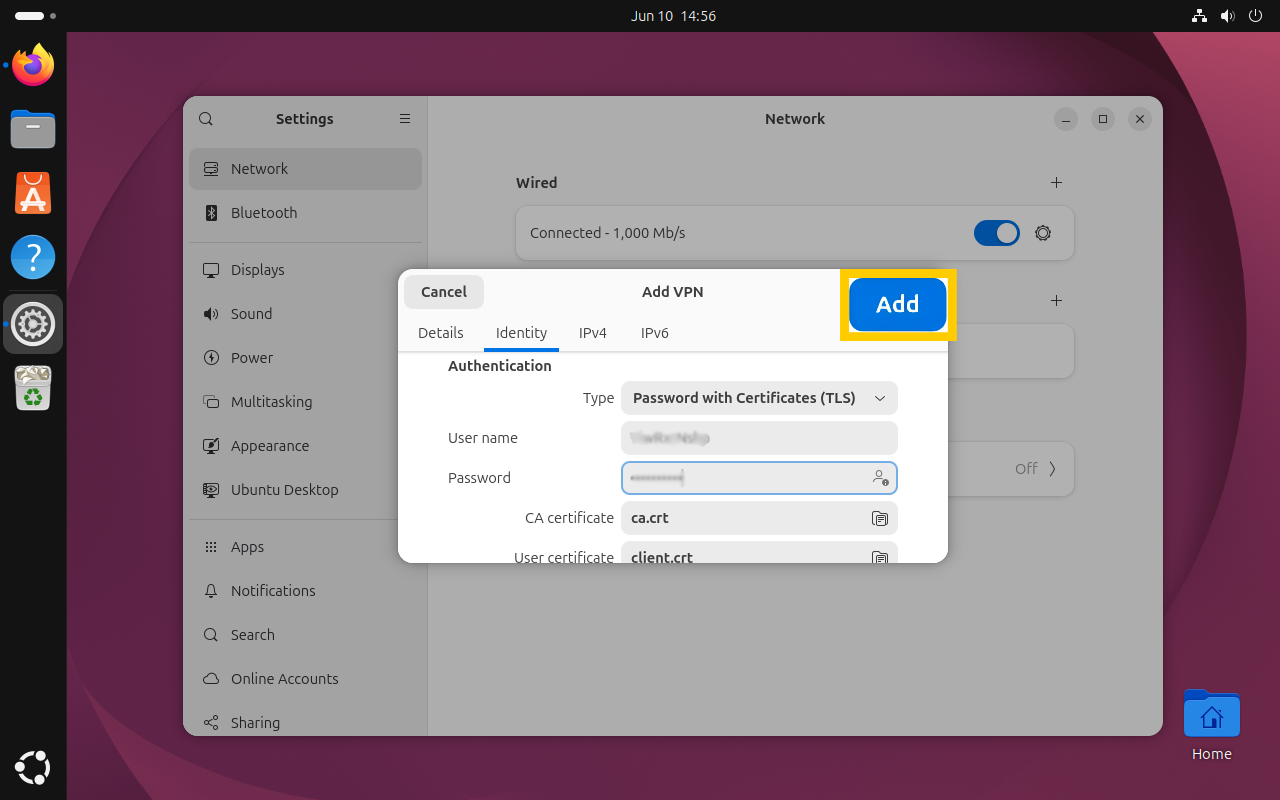The height and width of the screenshot is (800, 1280).
Task: Add a wired connection with plus
Action: [x=1057, y=183]
